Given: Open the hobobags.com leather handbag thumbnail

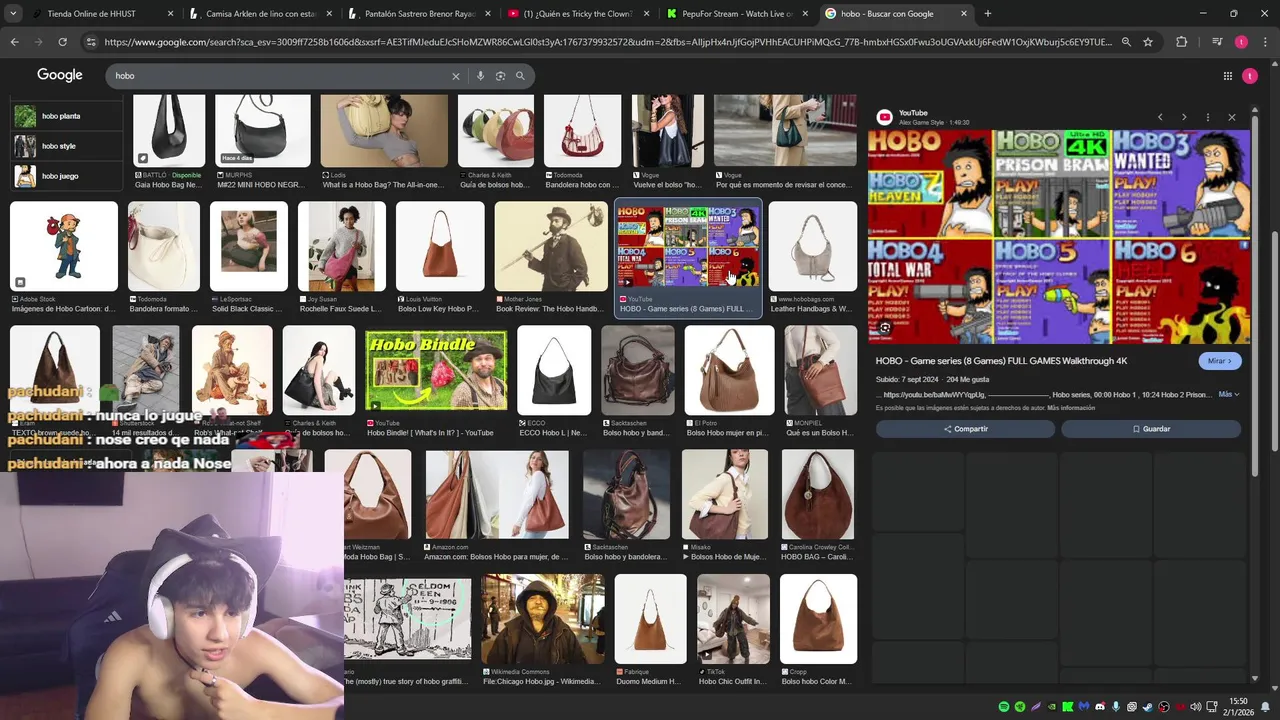Looking at the screenshot, I should click(x=812, y=247).
